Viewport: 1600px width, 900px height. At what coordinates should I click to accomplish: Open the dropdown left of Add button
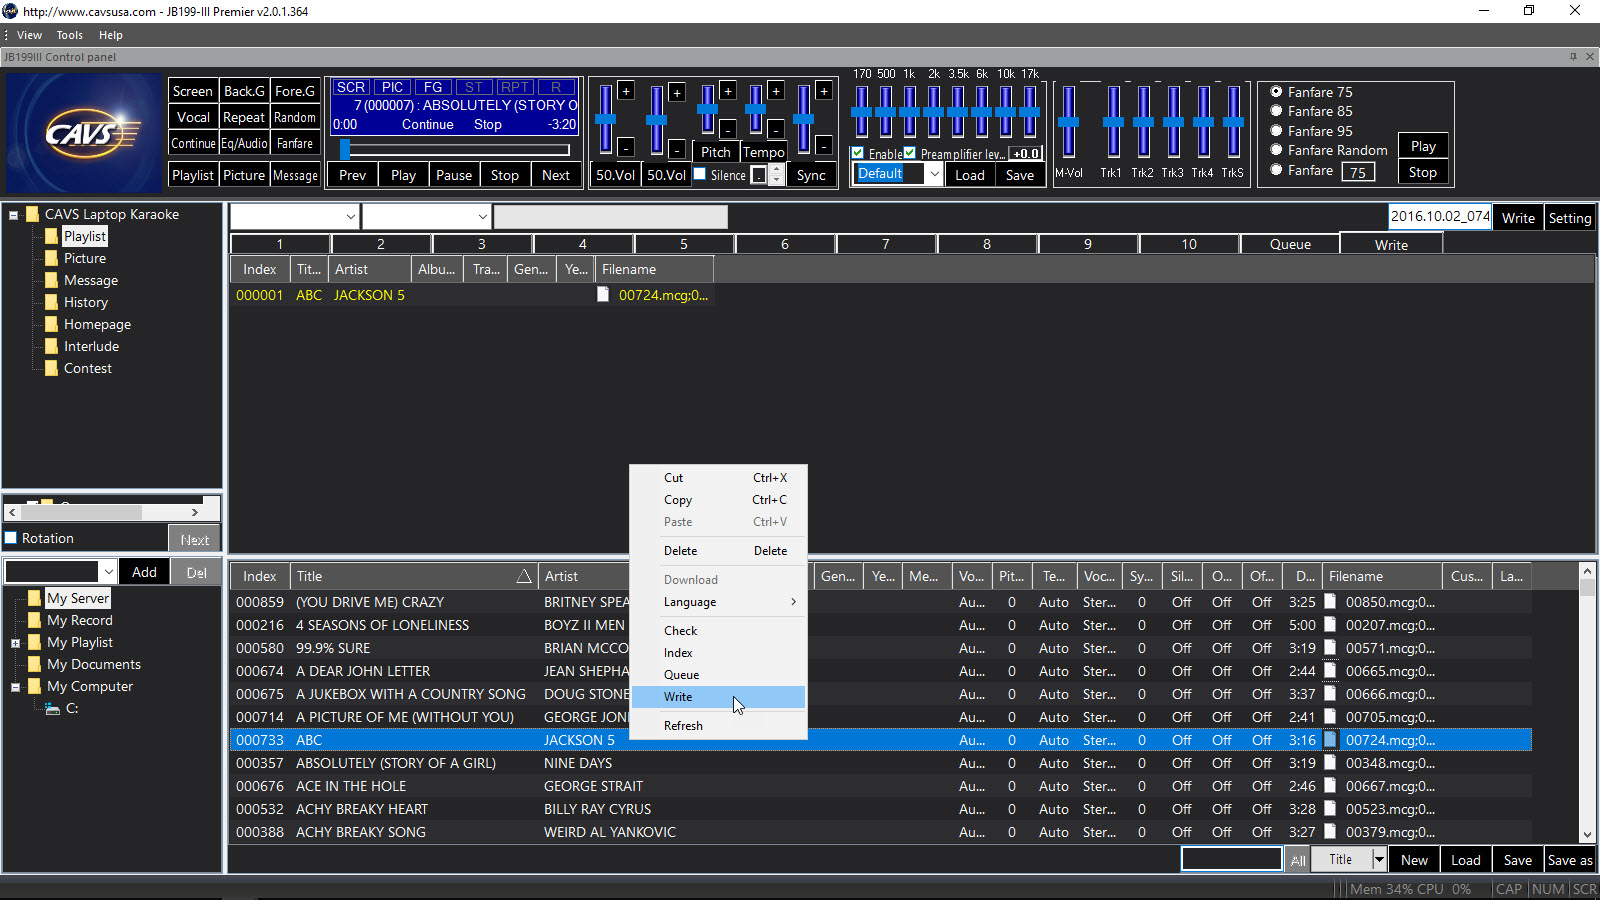coord(108,572)
